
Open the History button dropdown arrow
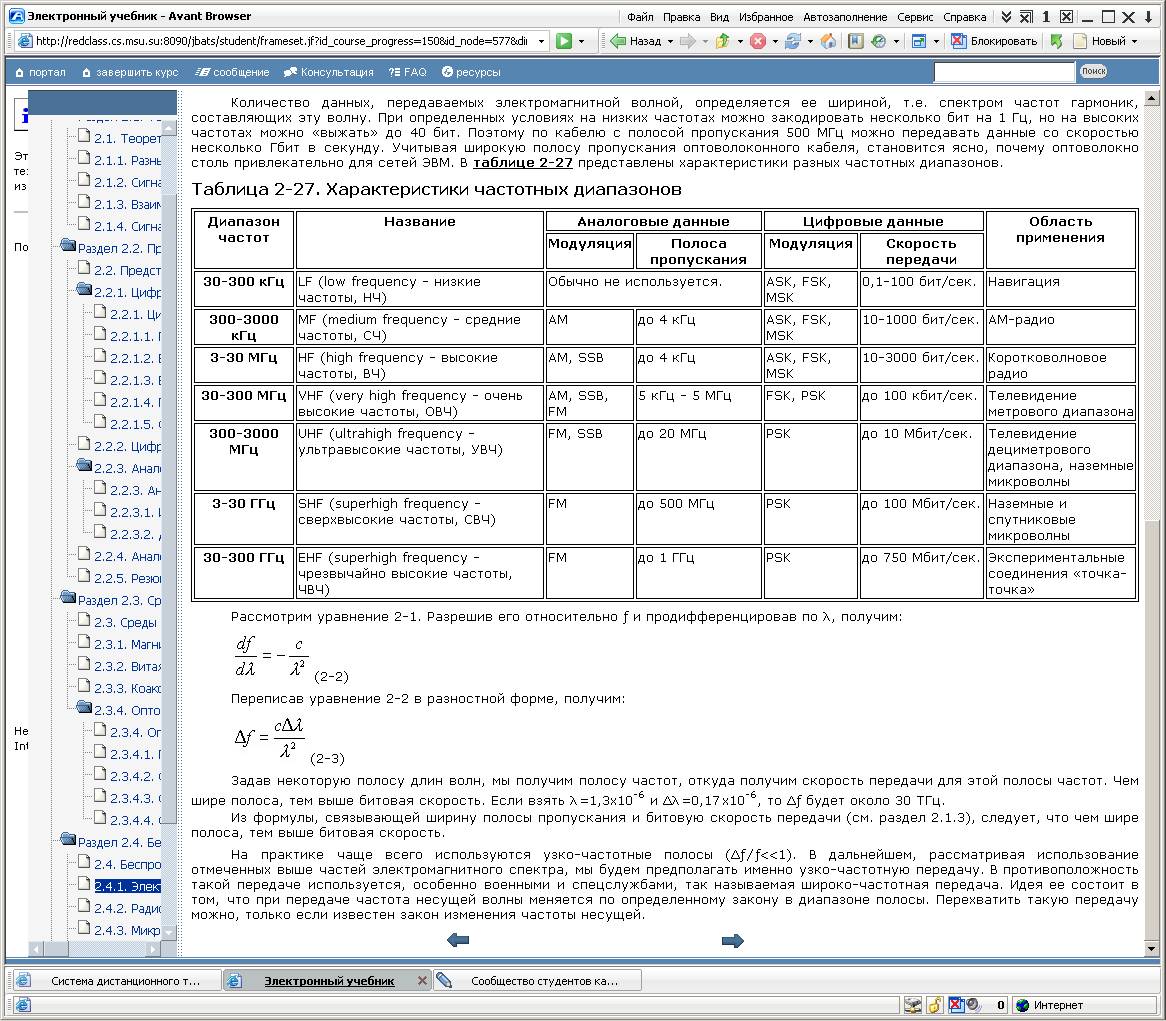click(896, 41)
